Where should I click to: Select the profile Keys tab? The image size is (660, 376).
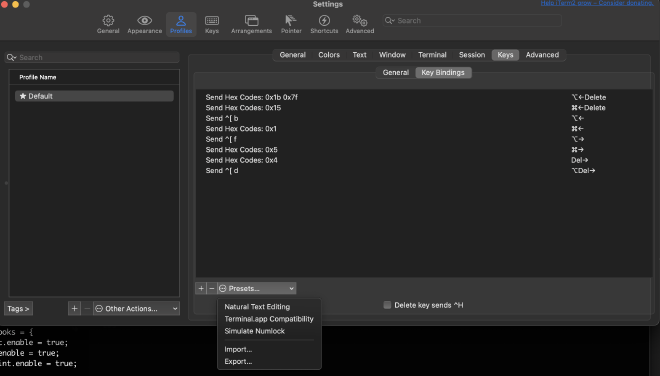click(505, 55)
